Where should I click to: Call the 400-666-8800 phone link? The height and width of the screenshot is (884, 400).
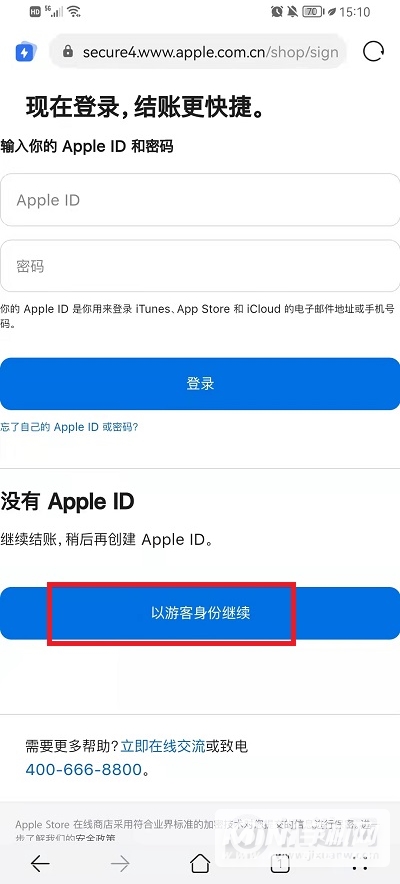pyautogui.click(x=83, y=770)
